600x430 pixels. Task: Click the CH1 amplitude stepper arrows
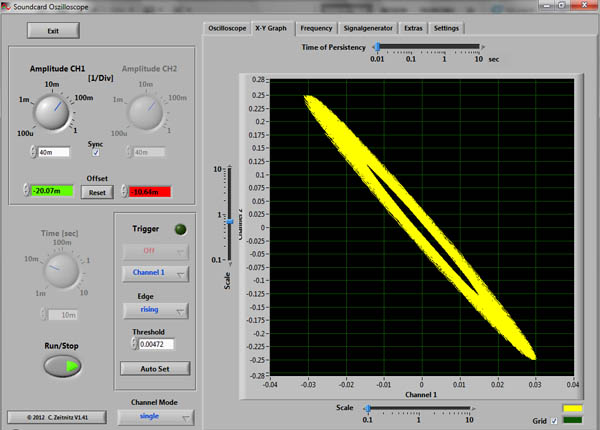[x=32, y=152]
